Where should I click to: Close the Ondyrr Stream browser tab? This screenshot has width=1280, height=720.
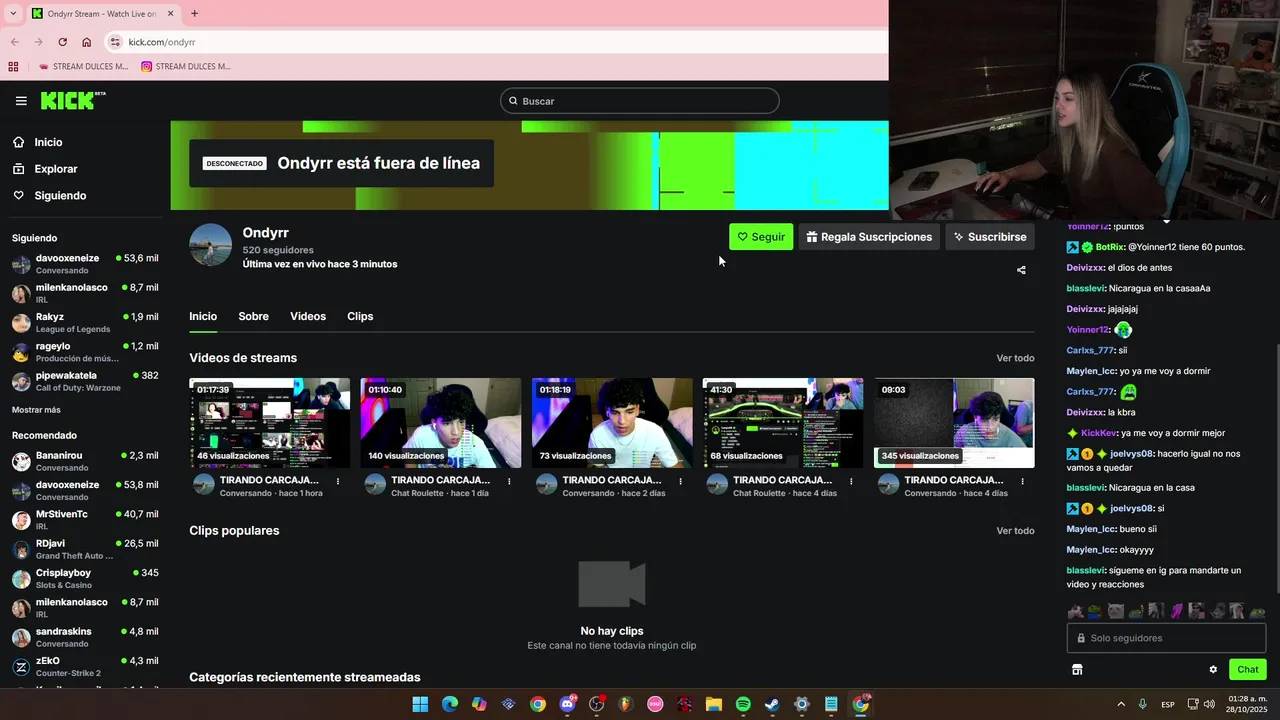170,13
